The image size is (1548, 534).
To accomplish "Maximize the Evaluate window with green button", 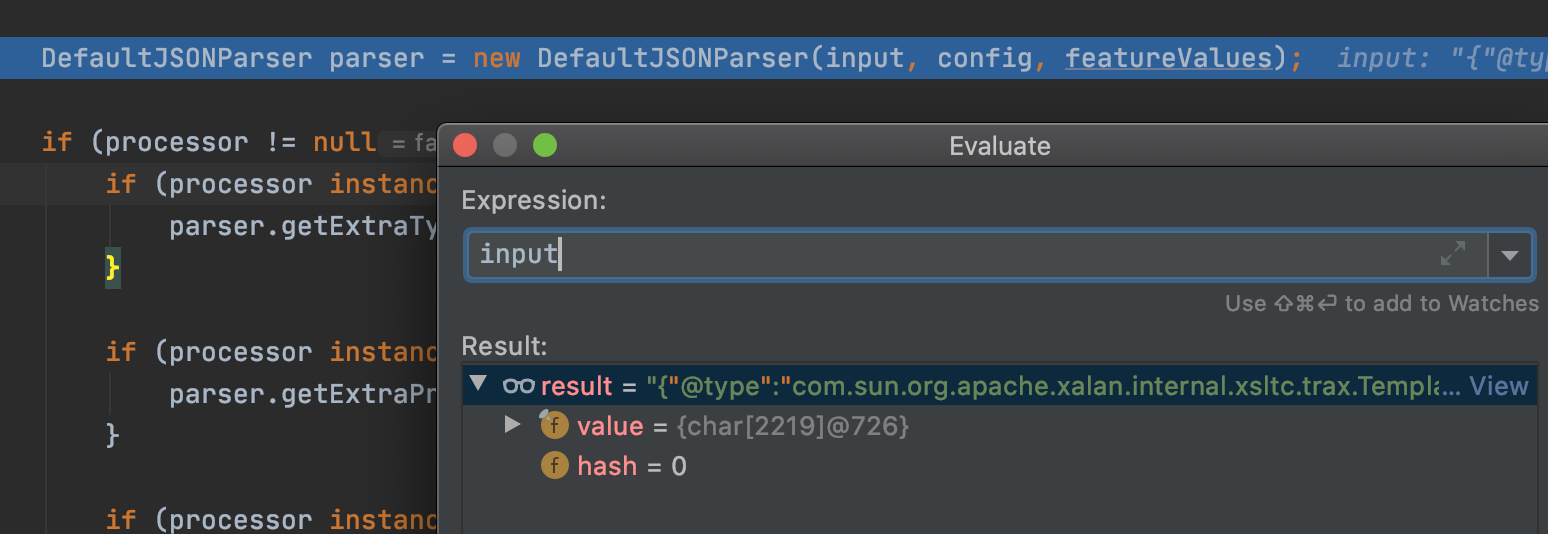I will click(544, 146).
